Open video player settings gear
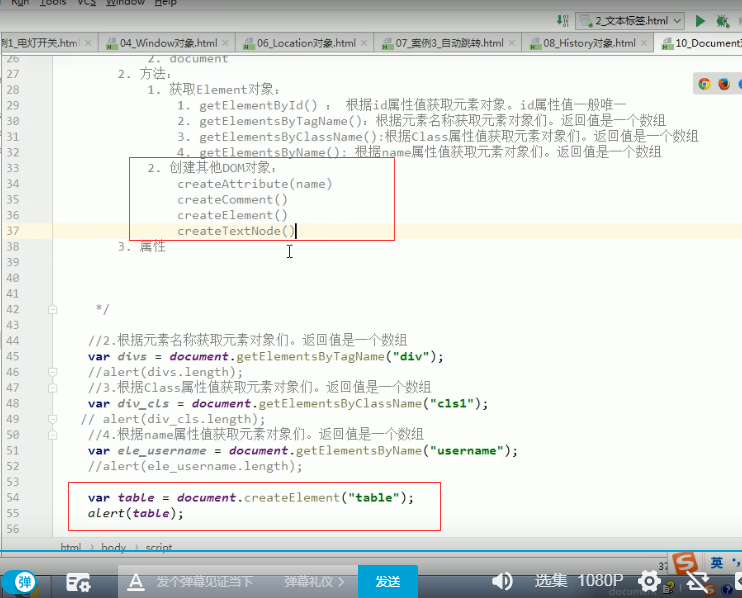Viewport: 742px width, 598px height. [x=649, y=580]
